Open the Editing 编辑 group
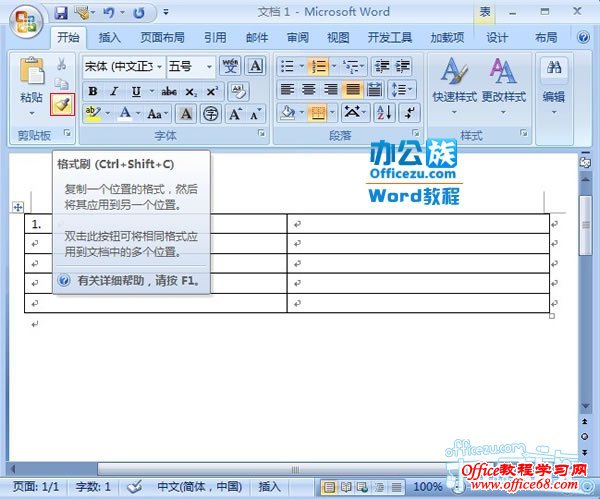 554,85
